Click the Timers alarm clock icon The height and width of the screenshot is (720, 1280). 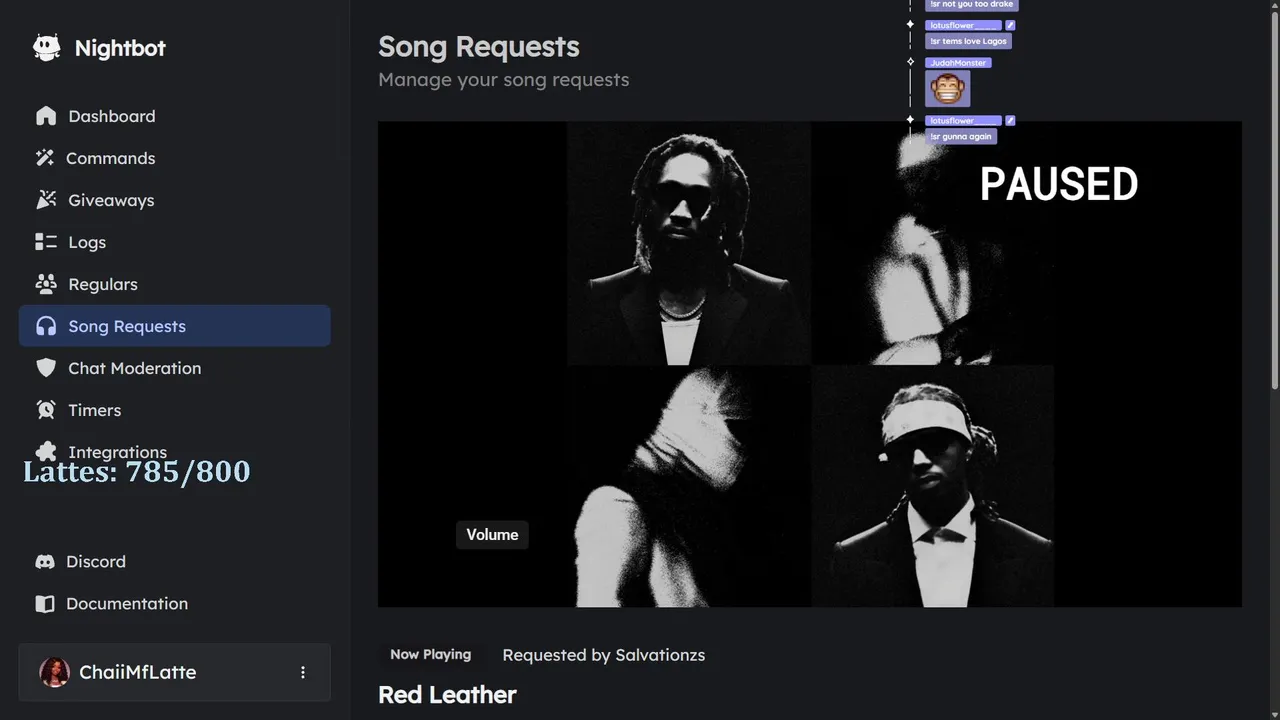pos(46,410)
